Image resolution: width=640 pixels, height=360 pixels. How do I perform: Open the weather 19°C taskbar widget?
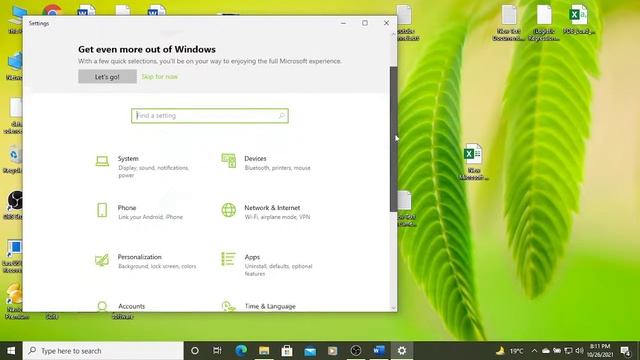[509, 351]
